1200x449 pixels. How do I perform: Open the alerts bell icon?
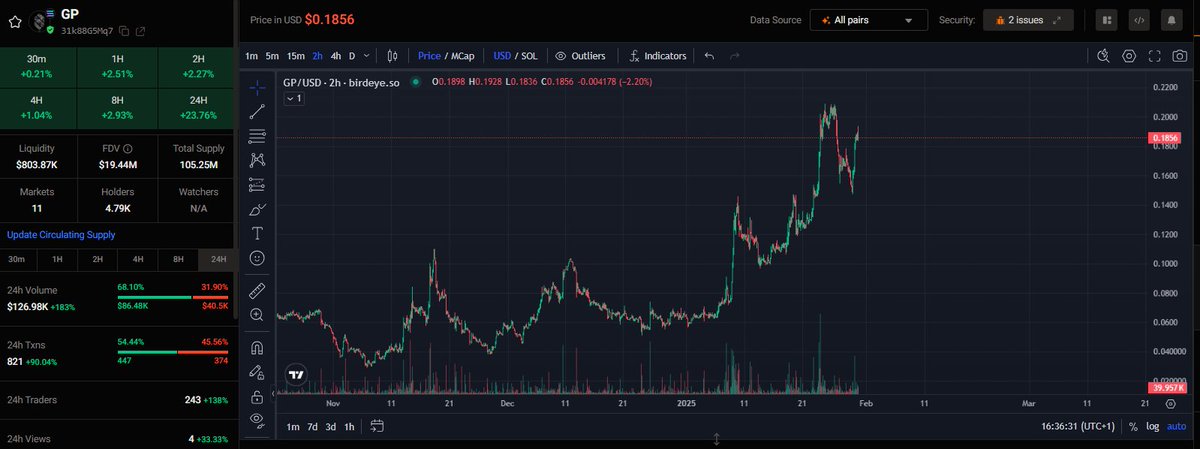tap(1171, 19)
